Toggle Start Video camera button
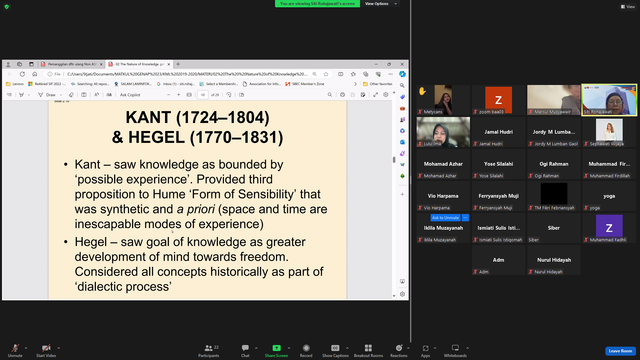This screenshot has width=640, height=360. pyautogui.click(x=46, y=350)
